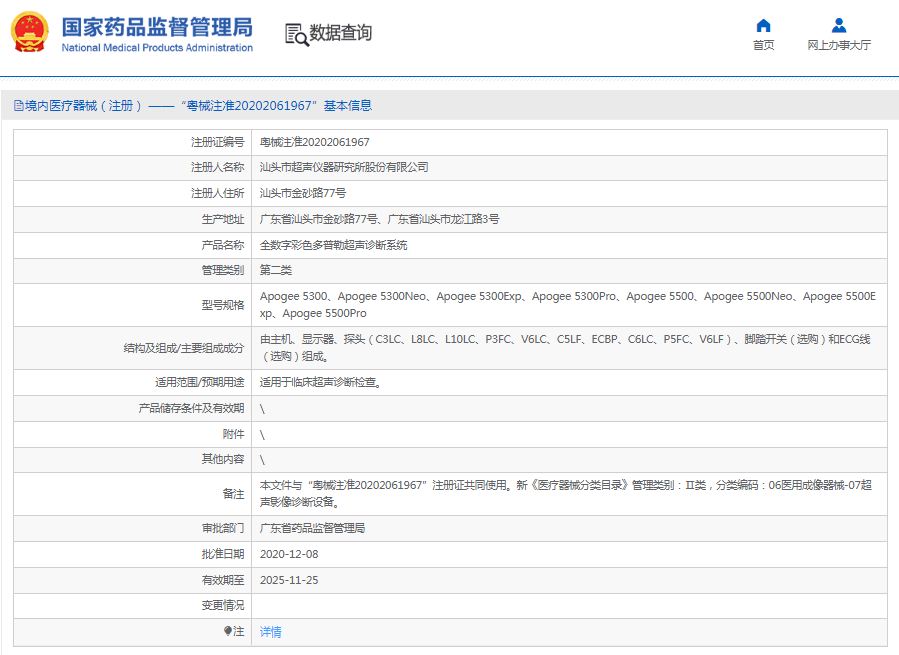The width and height of the screenshot is (899, 655).
Task: Click the 管理类别 row label
Action: 222,270
